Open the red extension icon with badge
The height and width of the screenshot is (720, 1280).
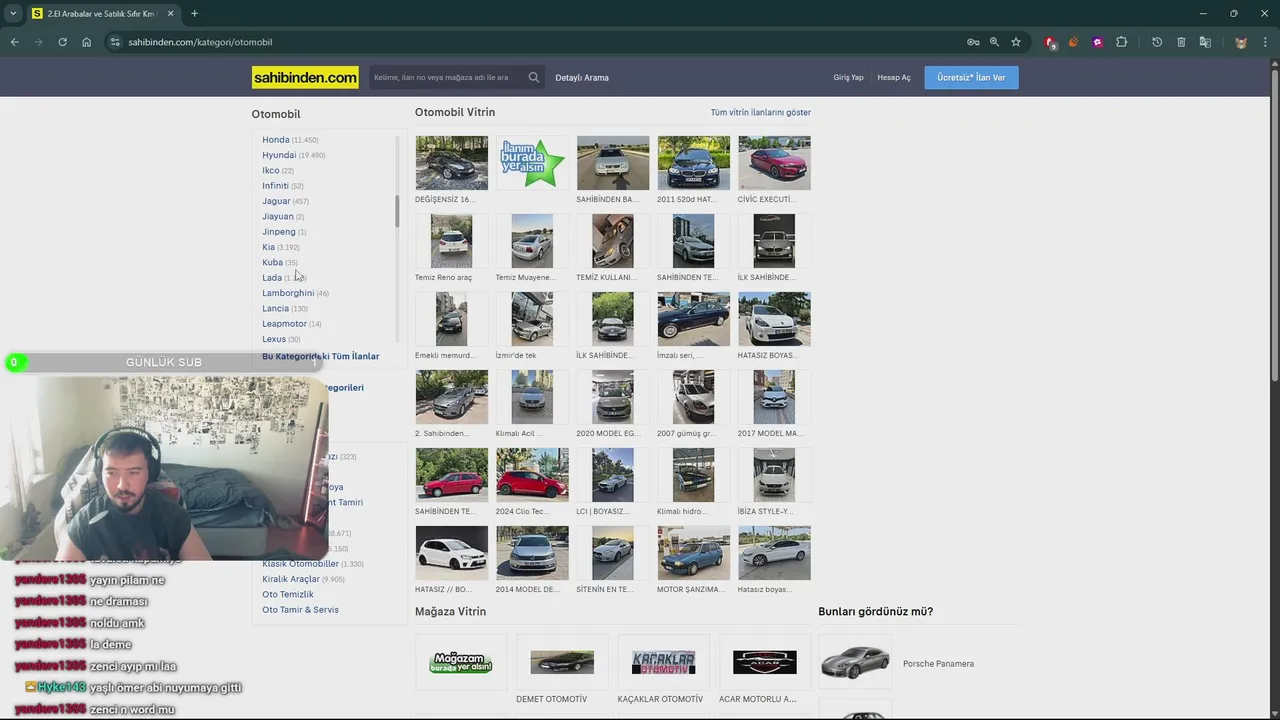[1050, 42]
